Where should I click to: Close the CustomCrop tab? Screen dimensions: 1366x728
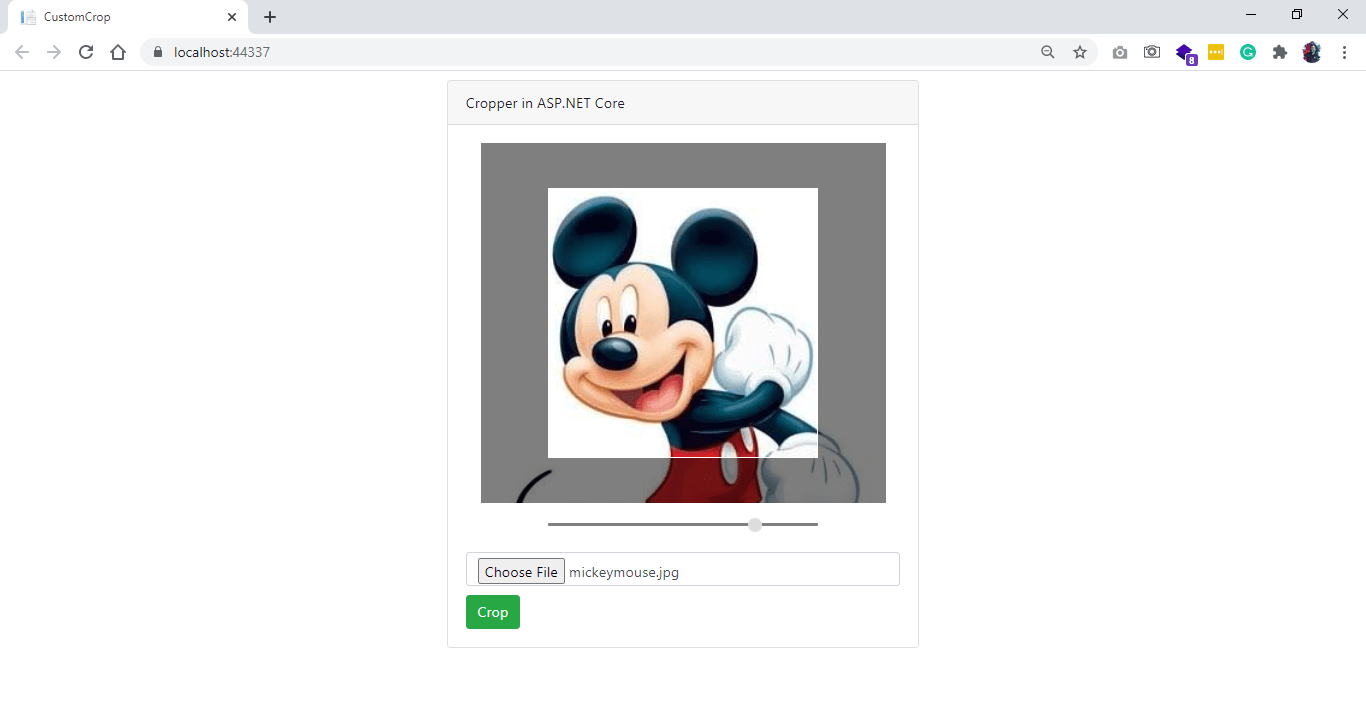[x=232, y=17]
